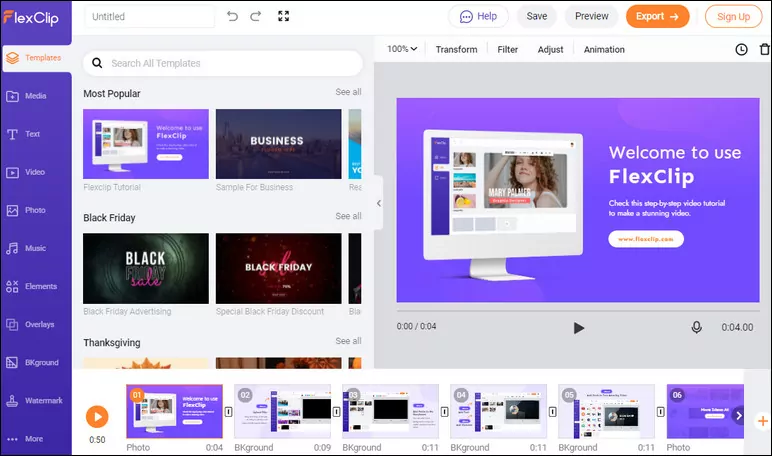Screen dimensions: 772x456
Task: Open the Animation menu
Action: coord(604,49)
